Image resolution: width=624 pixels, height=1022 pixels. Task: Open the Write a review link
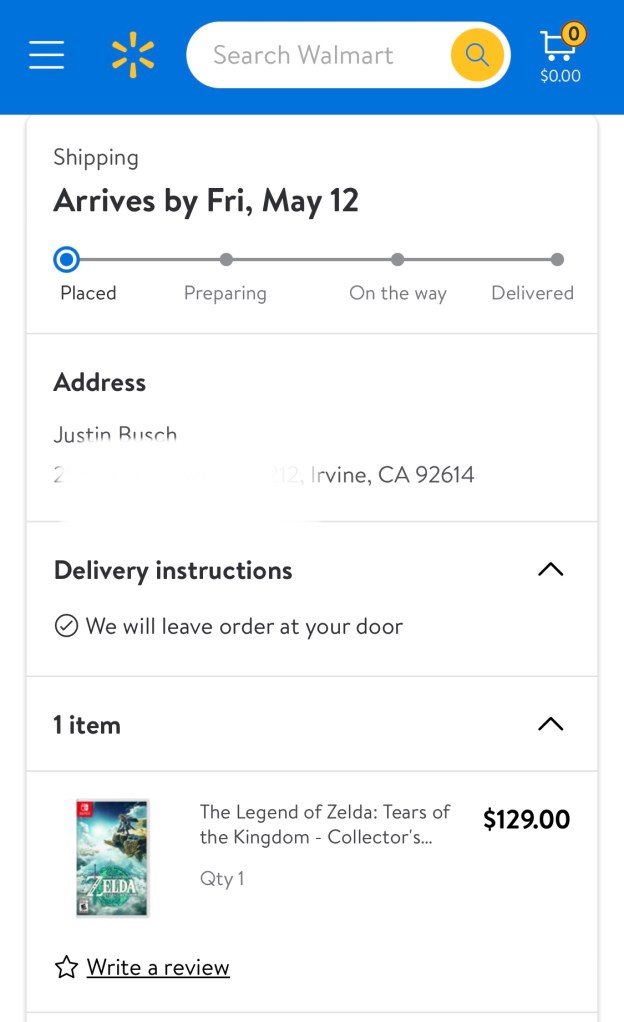158,967
